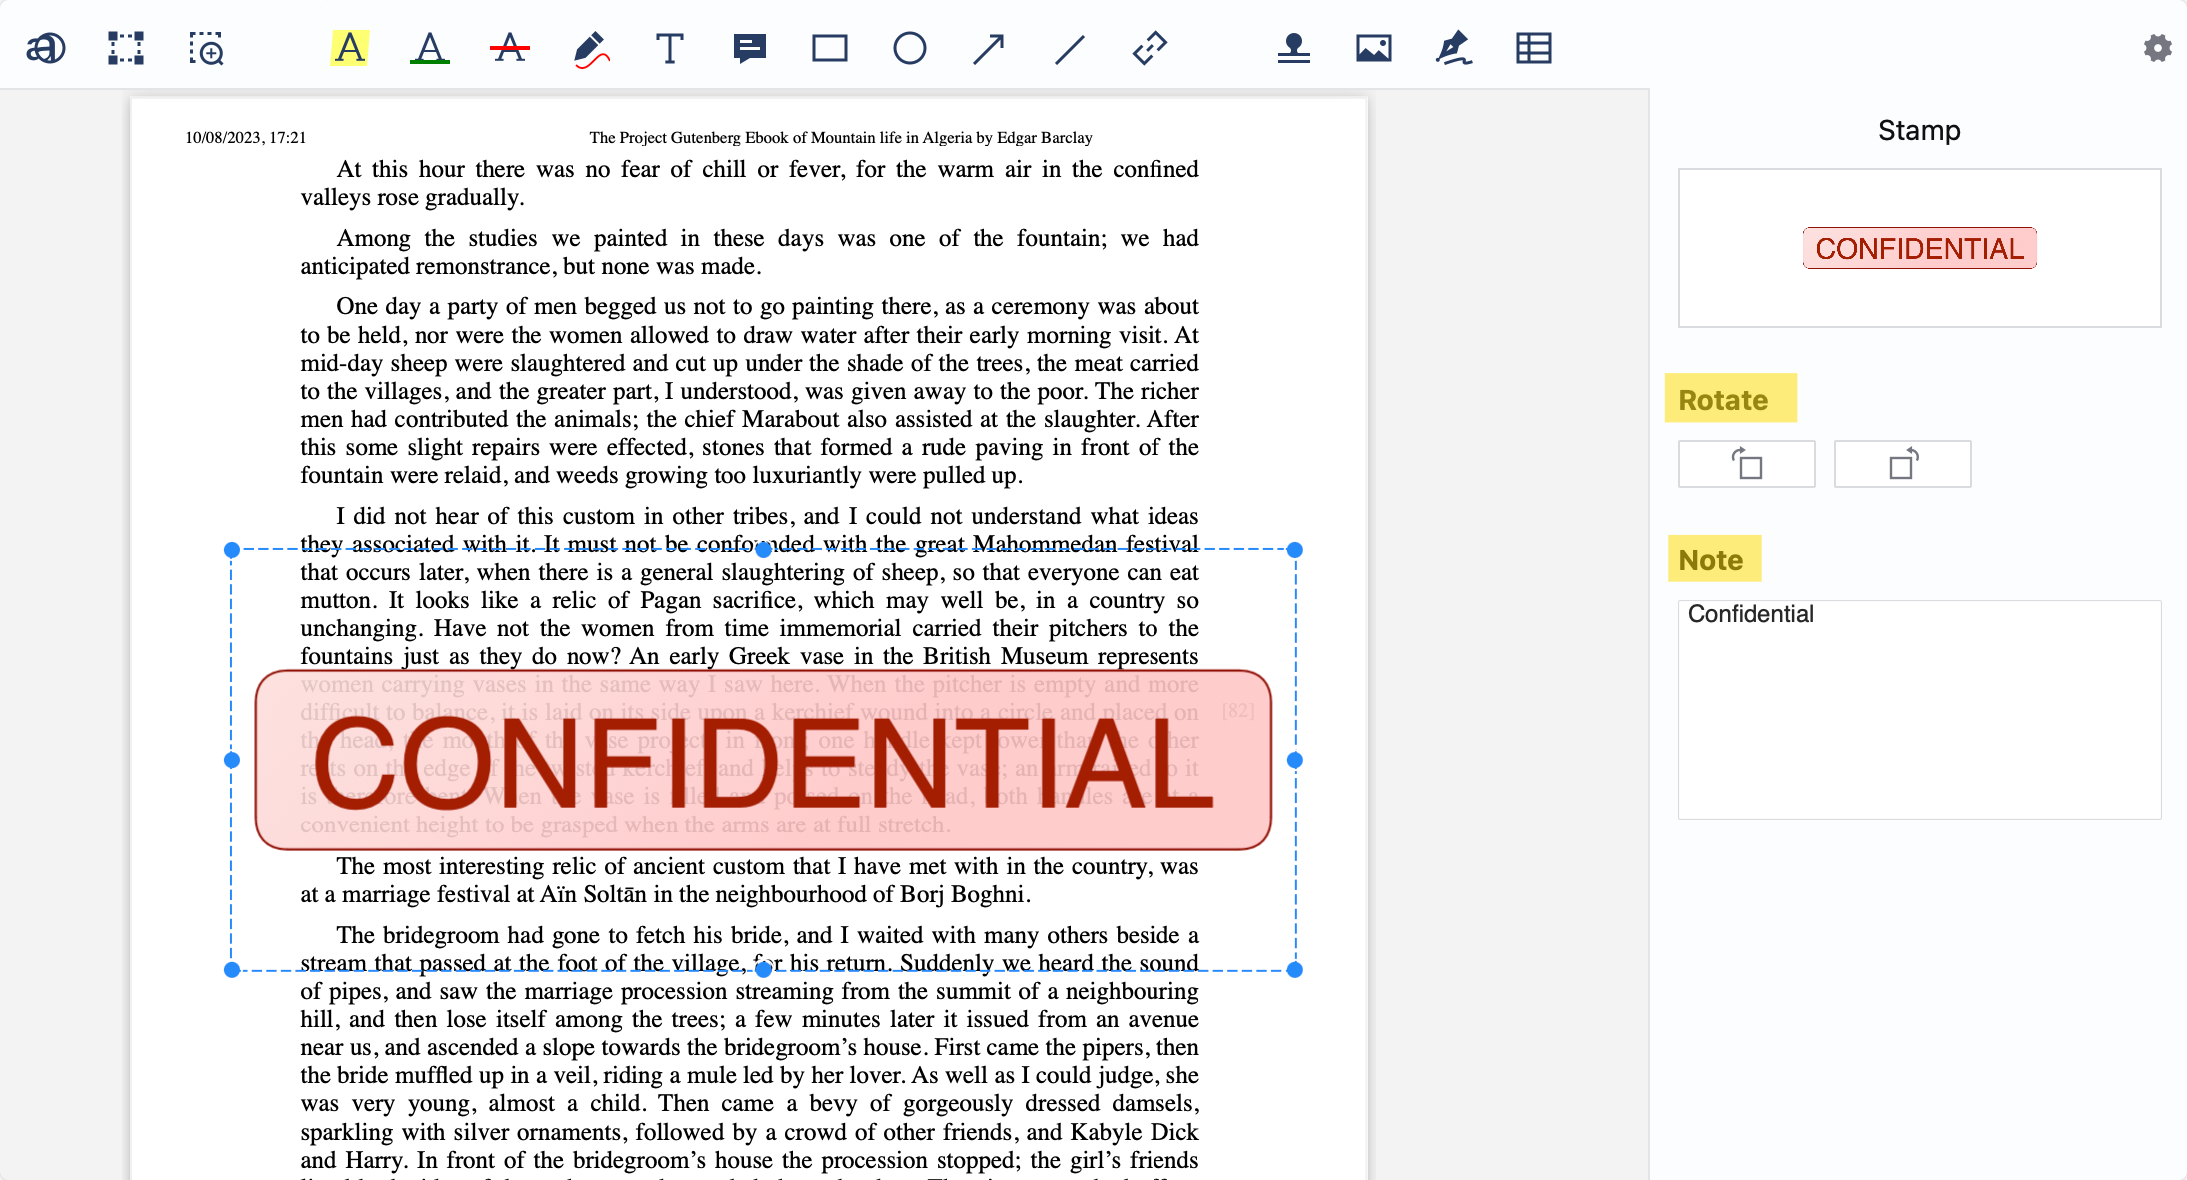The image size is (2187, 1180).
Task: Select the Signature tool
Action: (x=1454, y=48)
